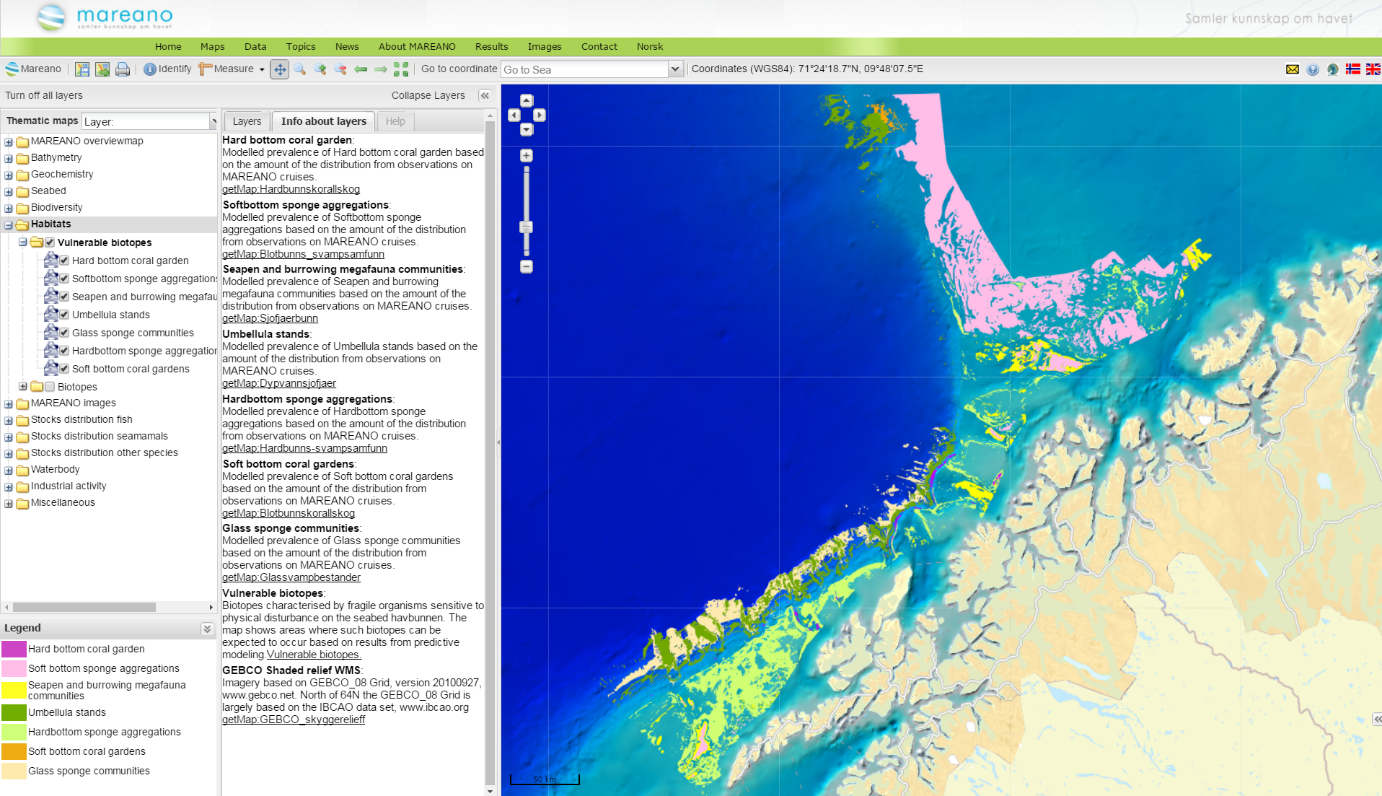Expand the Seabed folder

[x=9, y=191]
